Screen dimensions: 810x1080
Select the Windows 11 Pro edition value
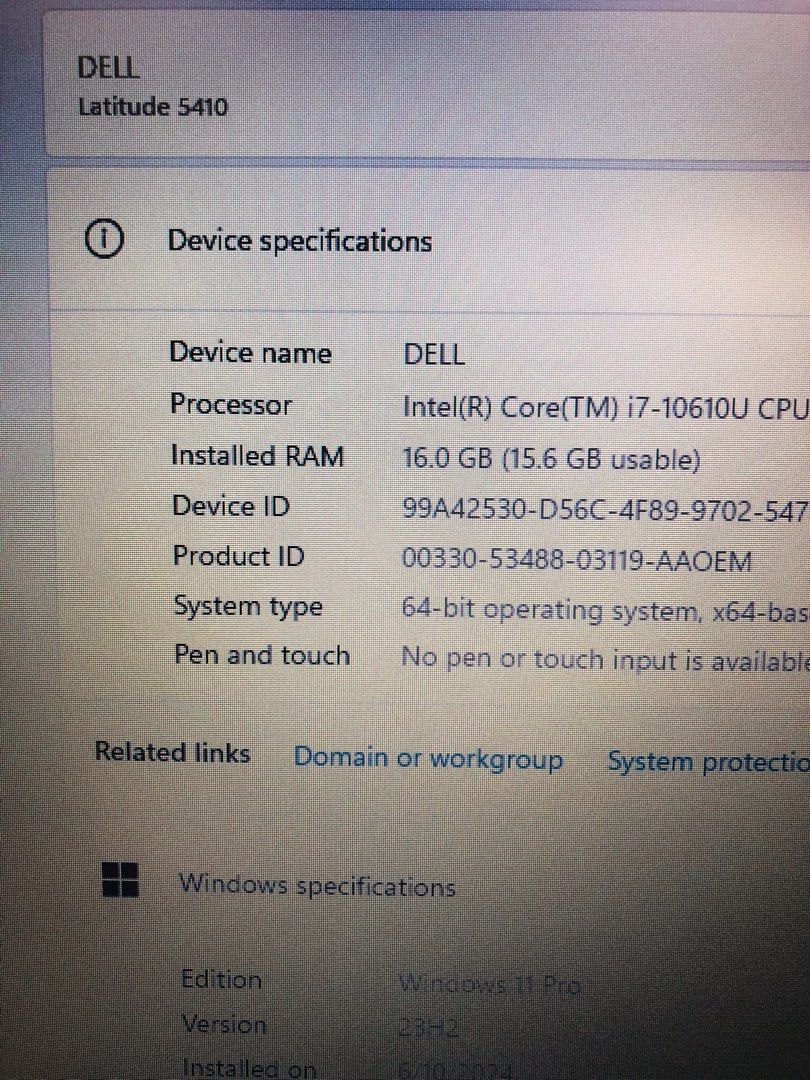click(490, 984)
